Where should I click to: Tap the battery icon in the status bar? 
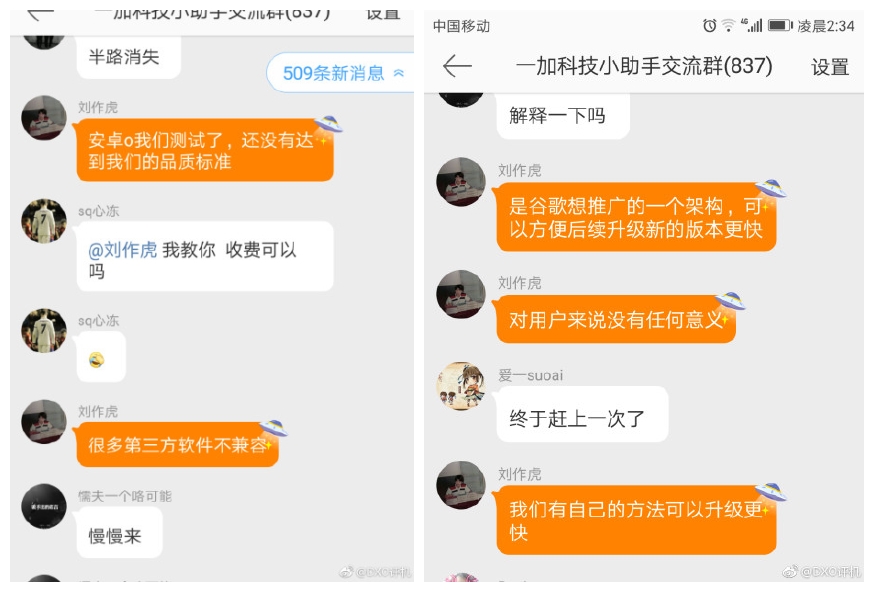pyautogui.click(x=780, y=25)
